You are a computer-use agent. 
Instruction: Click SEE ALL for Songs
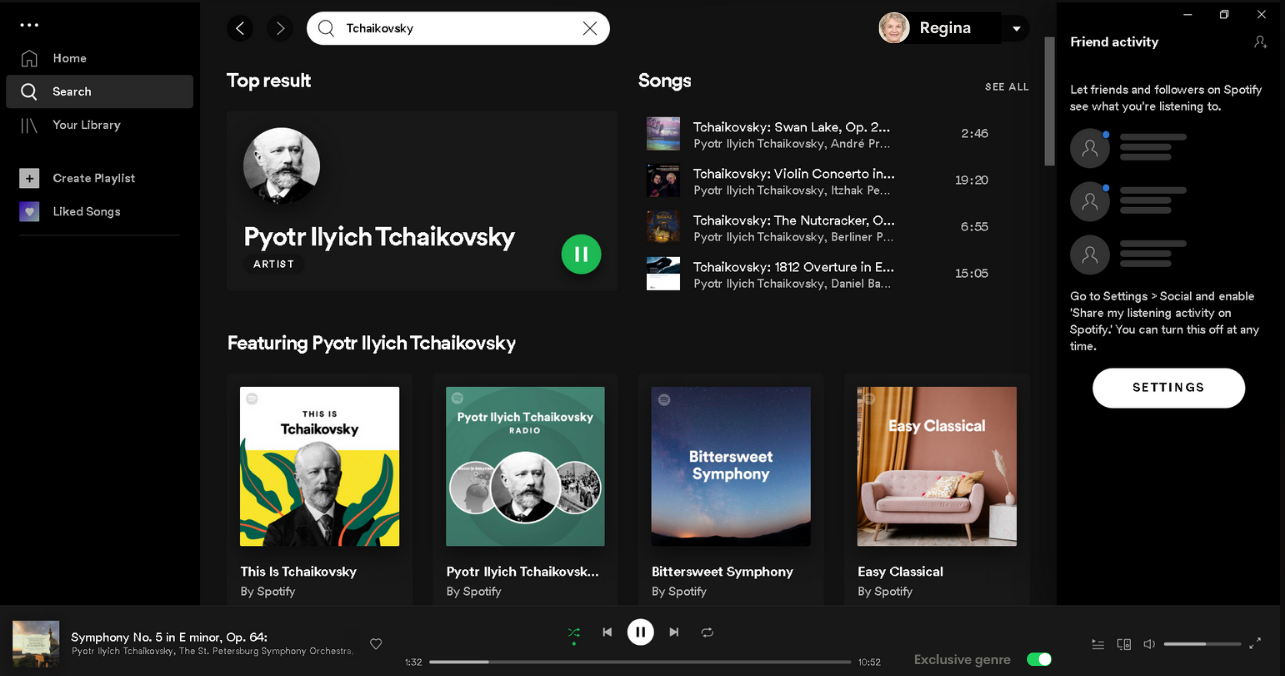[1007, 87]
